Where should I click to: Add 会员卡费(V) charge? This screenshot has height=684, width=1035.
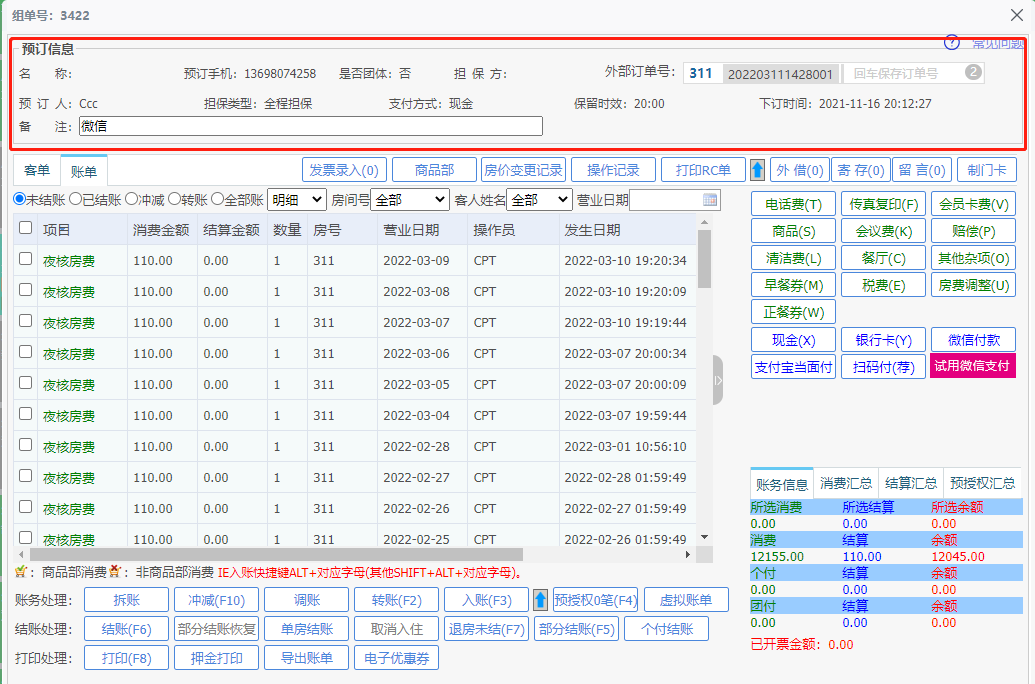(974, 204)
